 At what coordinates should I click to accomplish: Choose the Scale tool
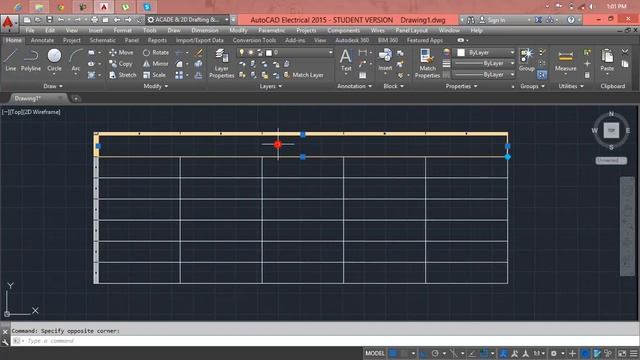[154, 75]
